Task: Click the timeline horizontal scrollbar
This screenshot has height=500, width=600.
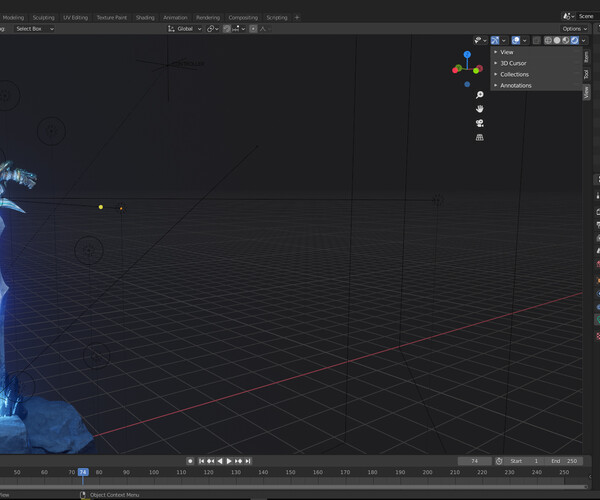Action: pos(293,487)
